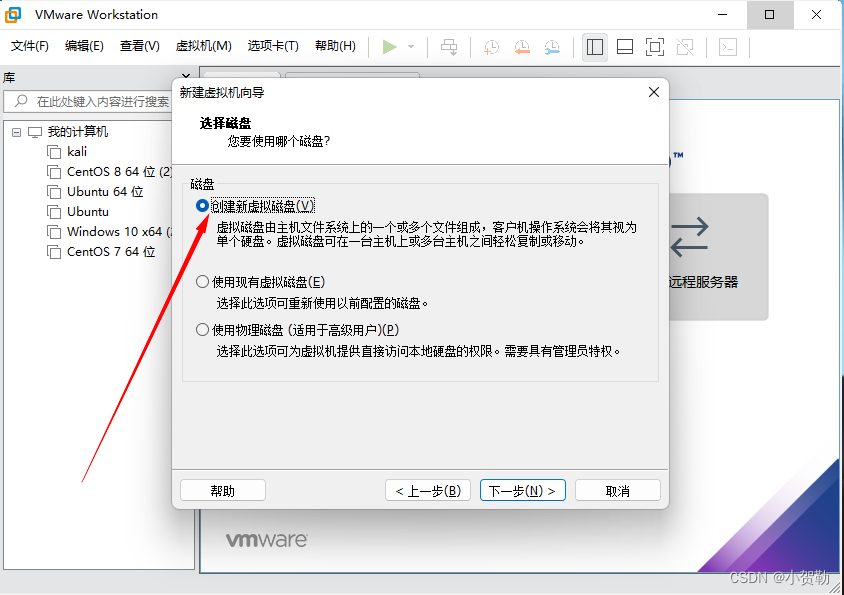Select 创建新虚拟磁盘(V) radio button

[x=202, y=206]
